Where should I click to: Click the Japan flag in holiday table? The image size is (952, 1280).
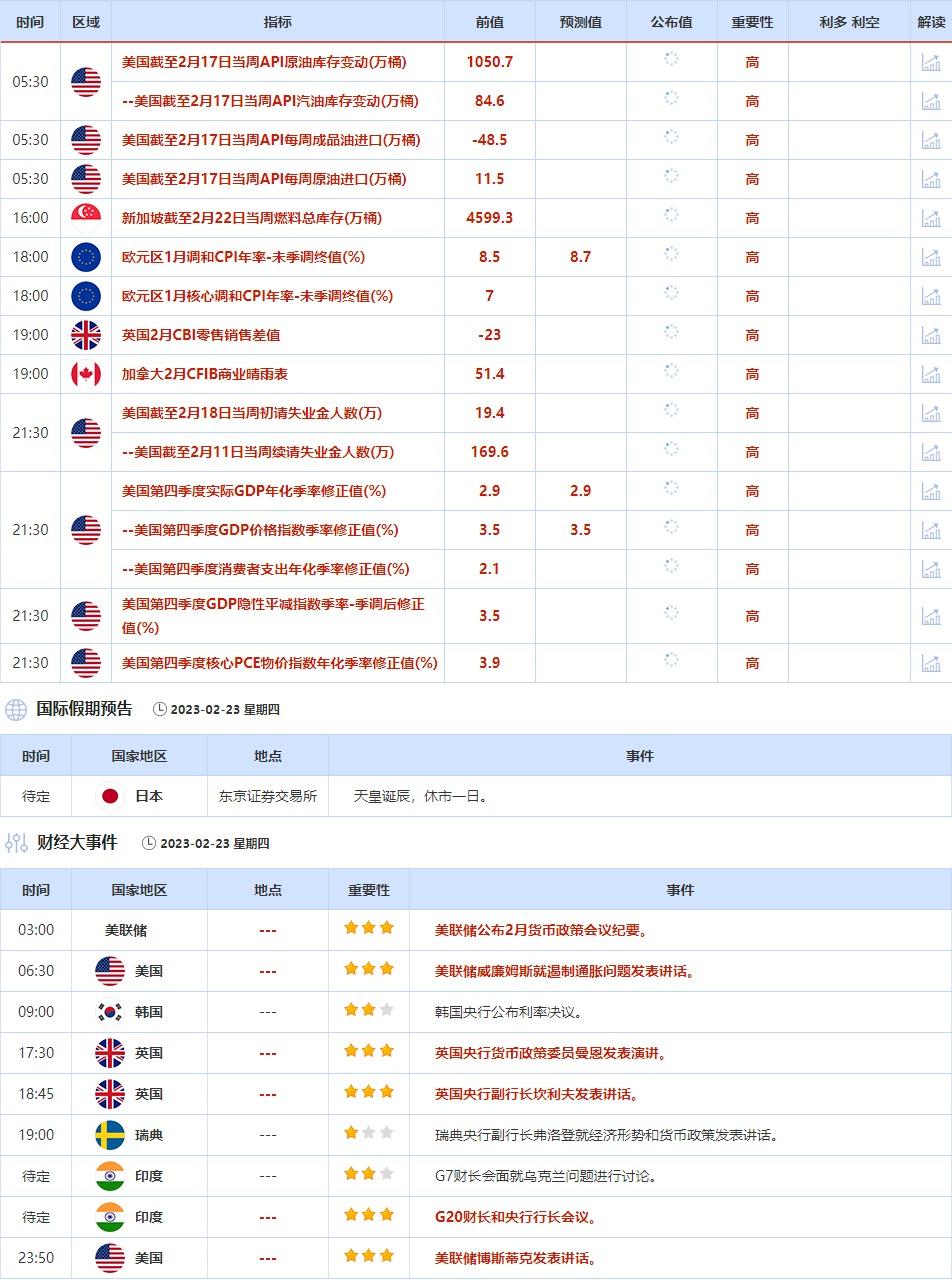(110, 796)
